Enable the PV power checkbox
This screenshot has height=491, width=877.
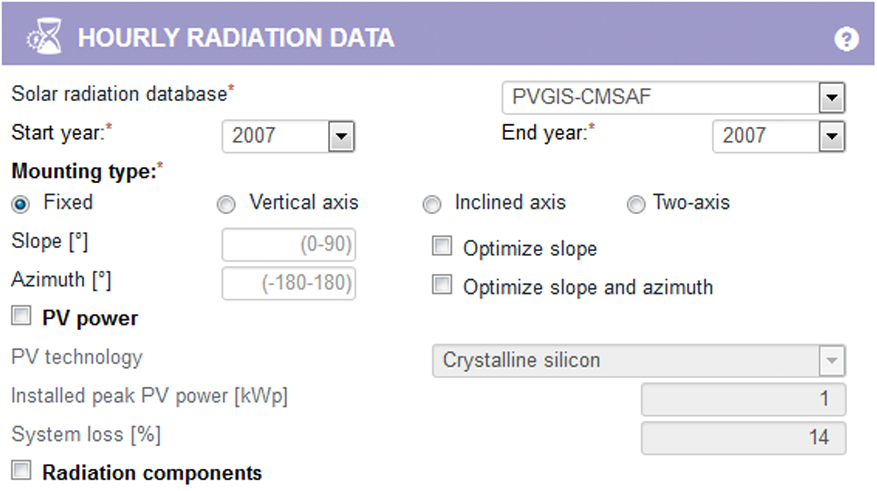coord(21,317)
